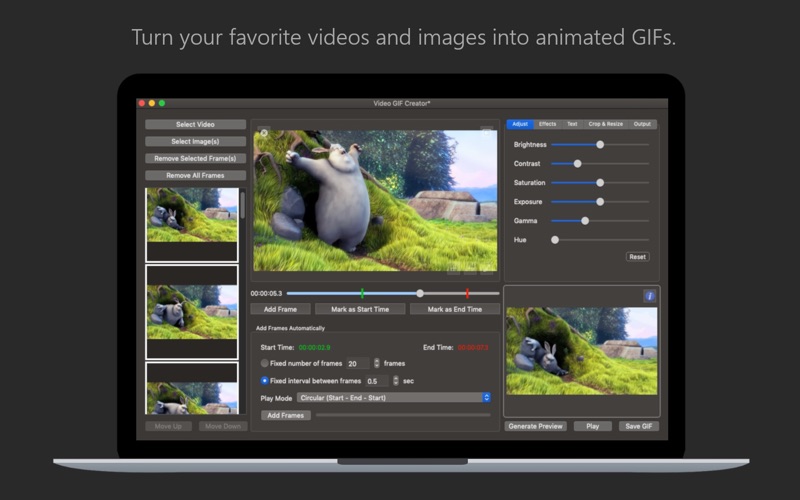This screenshot has width=800, height=500.
Task: Click Remove All Frames button
Action: pos(195,176)
